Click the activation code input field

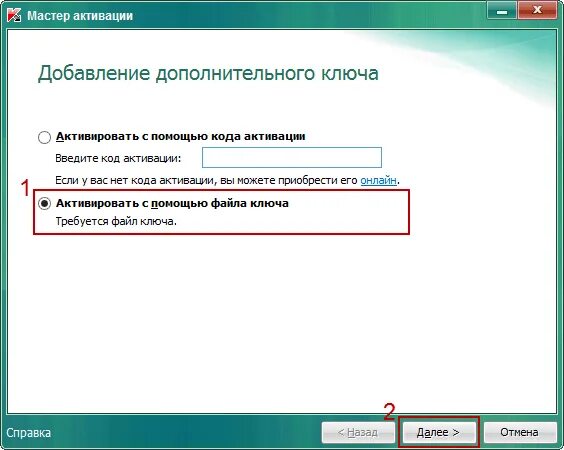[292, 157]
